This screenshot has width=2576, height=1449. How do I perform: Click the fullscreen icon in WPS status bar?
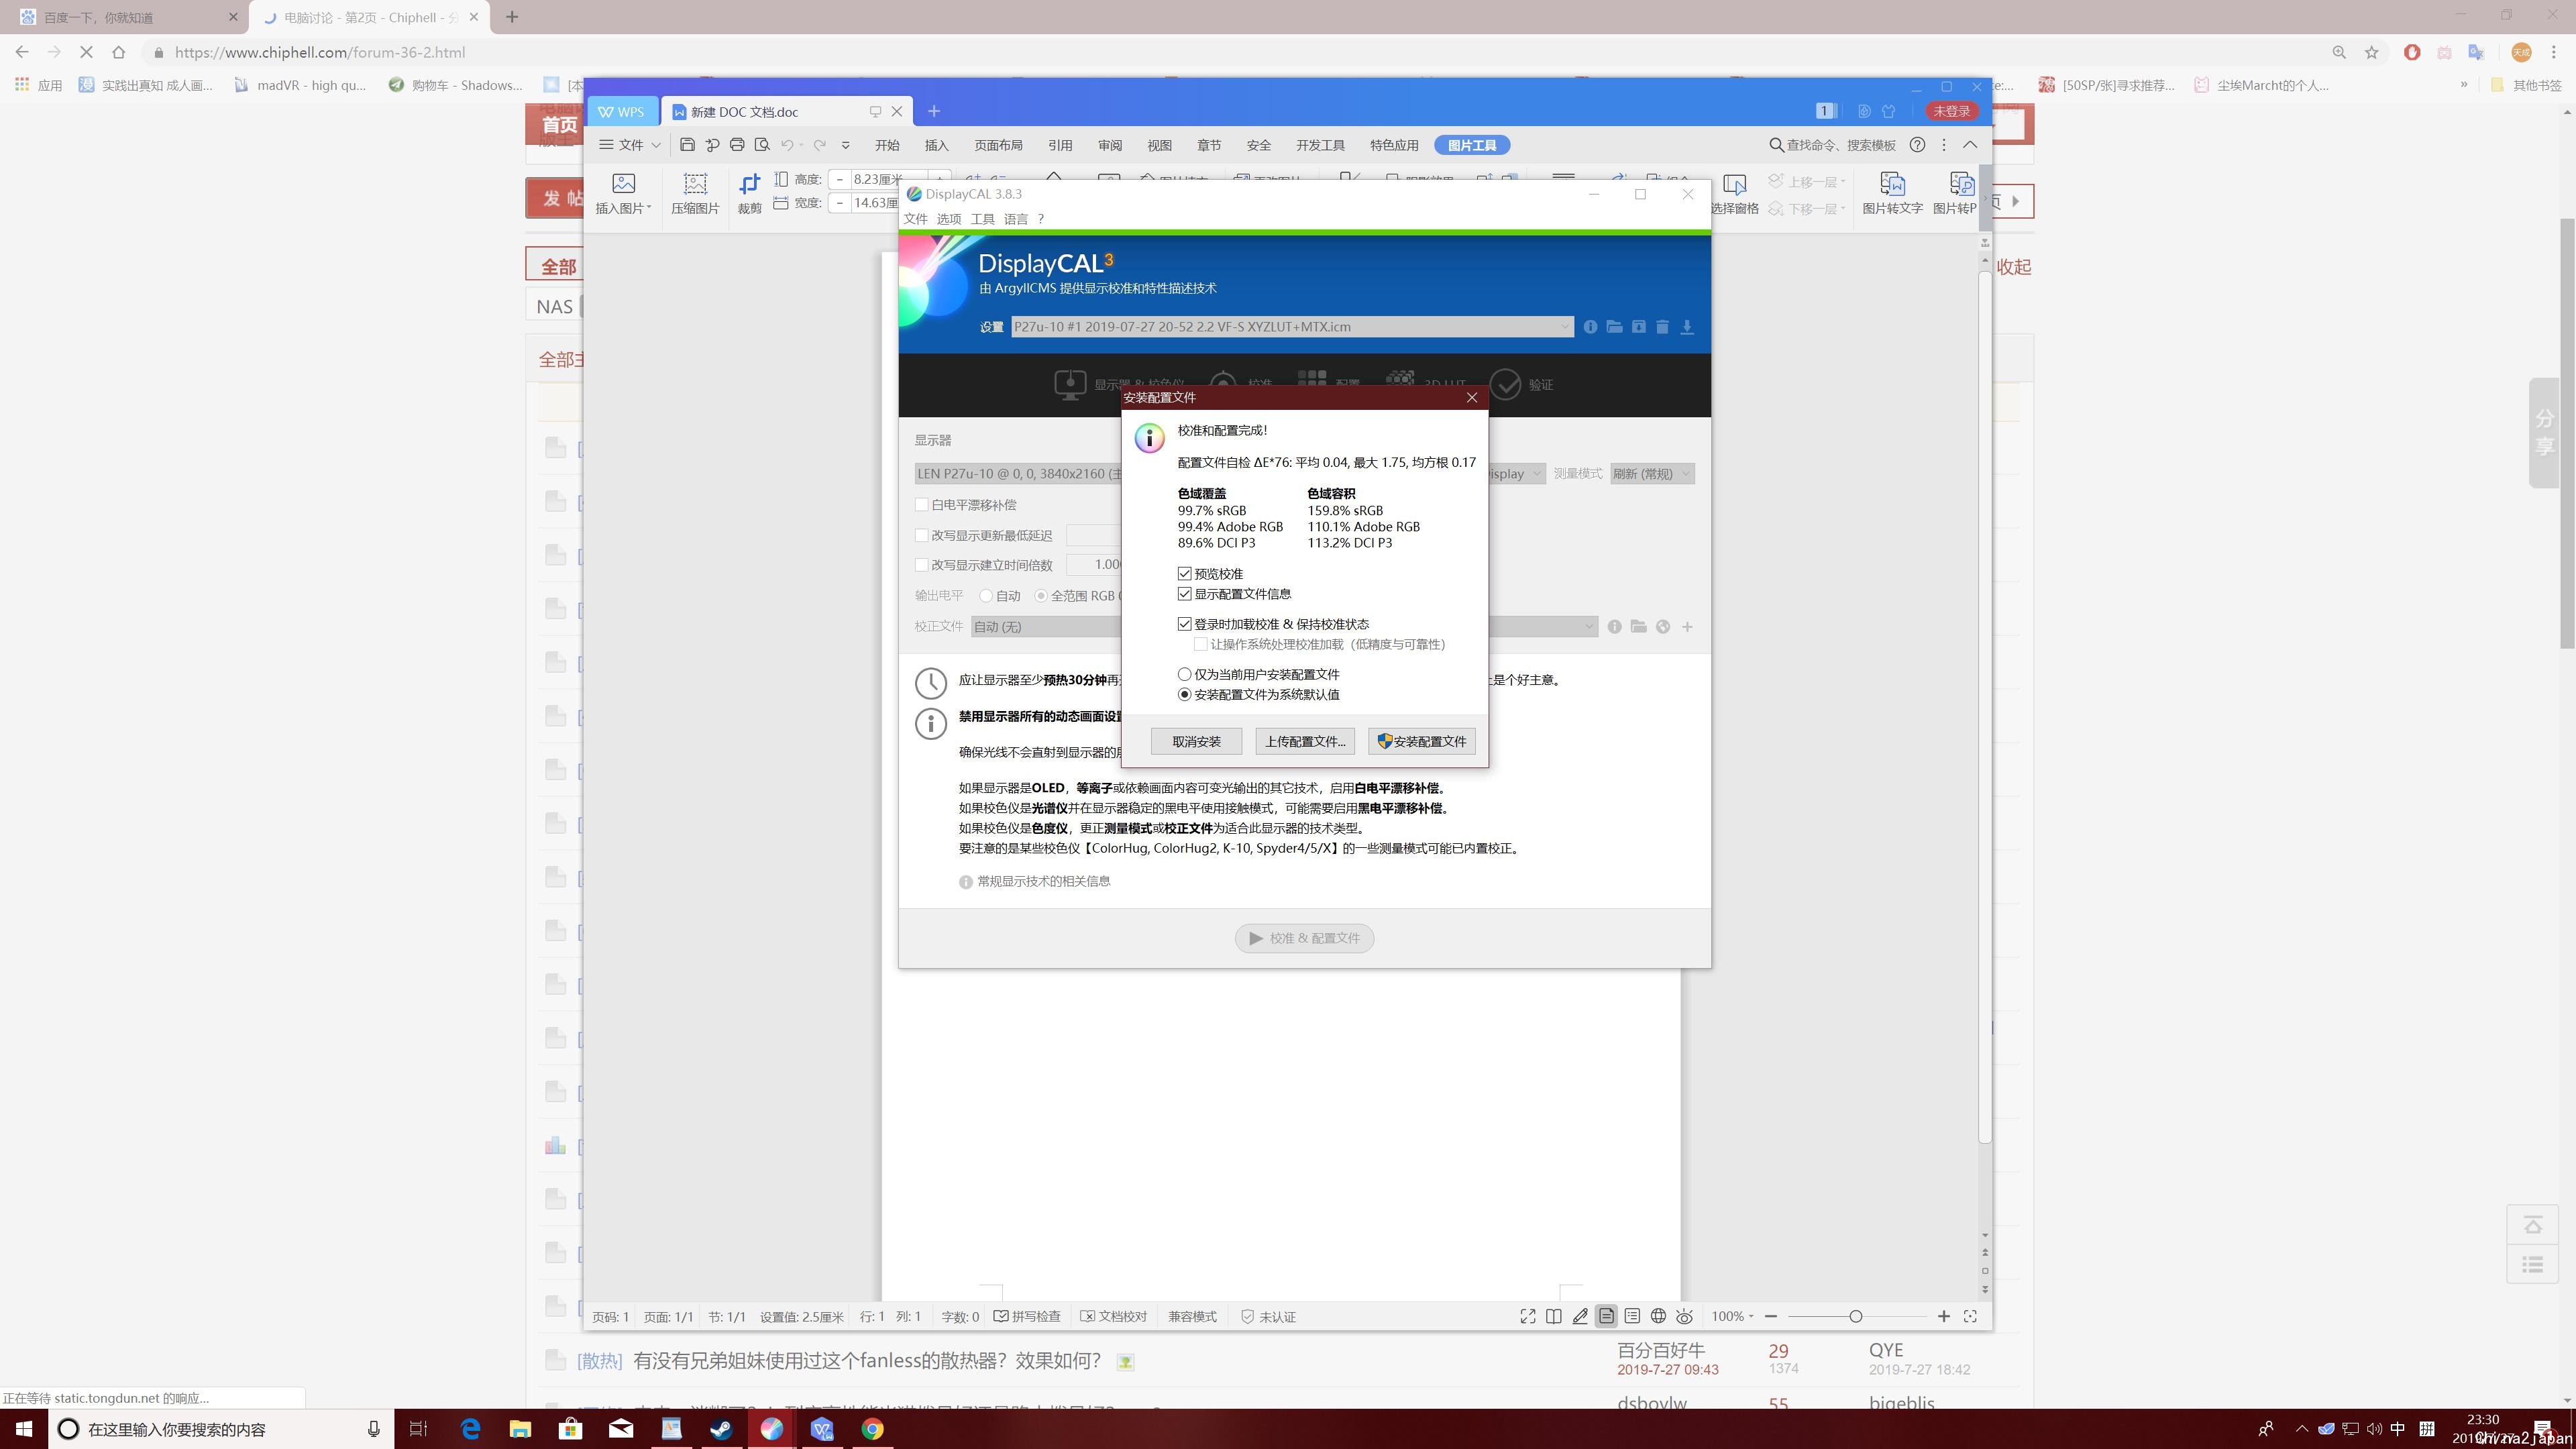[1528, 1317]
